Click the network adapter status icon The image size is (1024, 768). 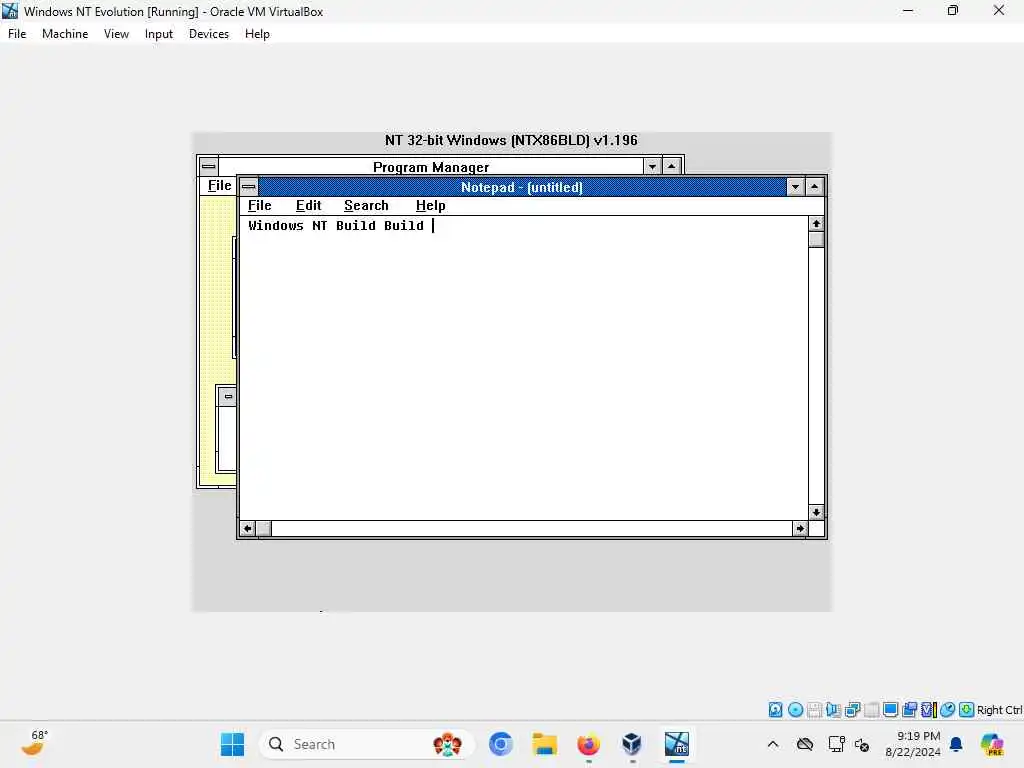pos(852,710)
